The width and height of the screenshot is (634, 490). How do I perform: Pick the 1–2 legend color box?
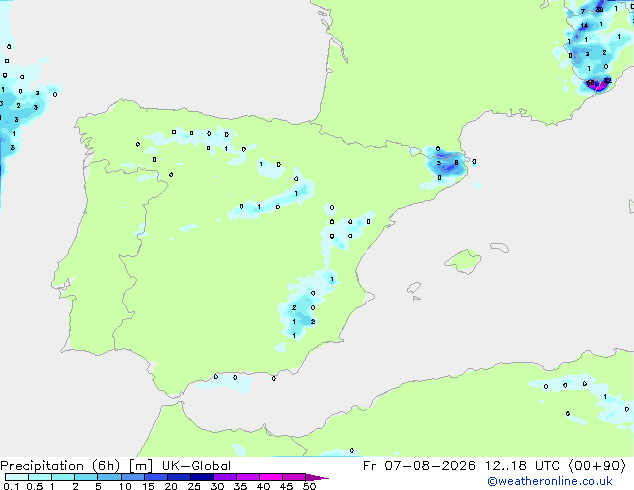pos(63,477)
